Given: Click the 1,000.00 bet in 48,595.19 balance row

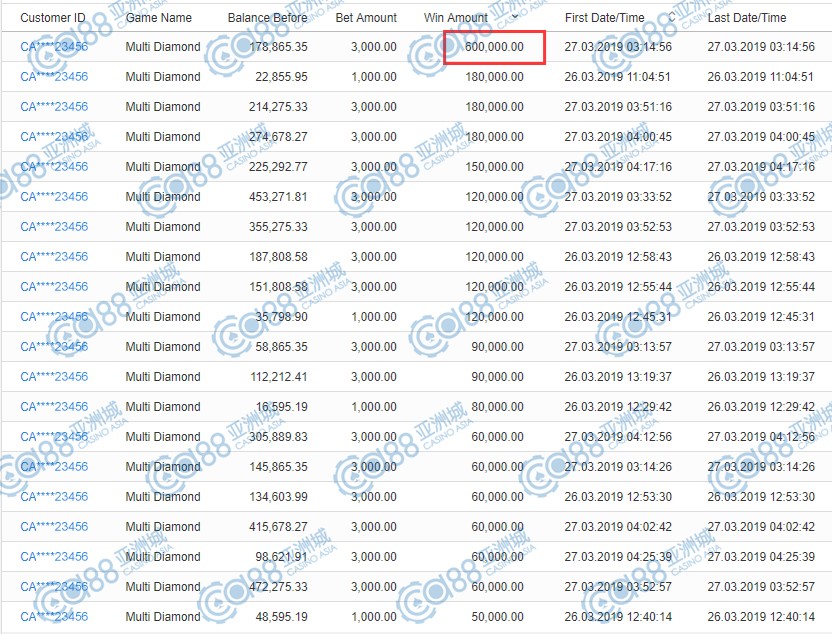Looking at the screenshot, I should (374, 617).
